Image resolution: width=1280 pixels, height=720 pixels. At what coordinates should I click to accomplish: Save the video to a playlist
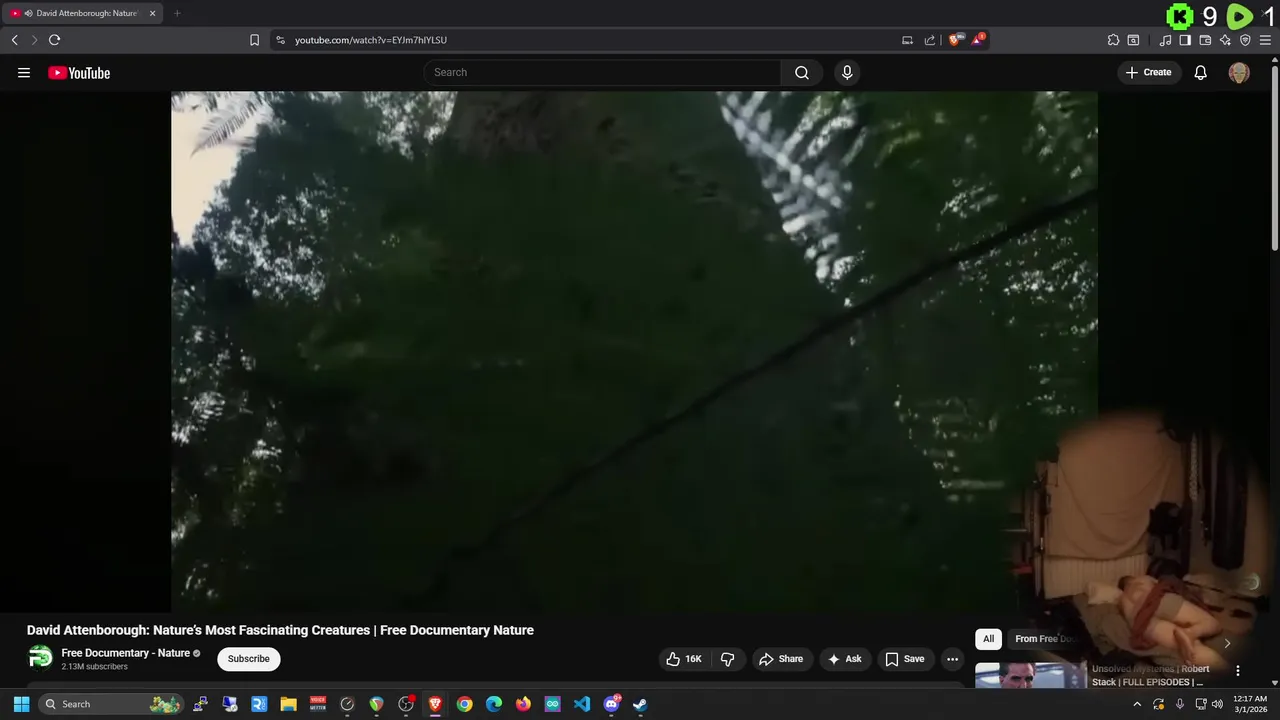pyautogui.click(x=905, y=659)
